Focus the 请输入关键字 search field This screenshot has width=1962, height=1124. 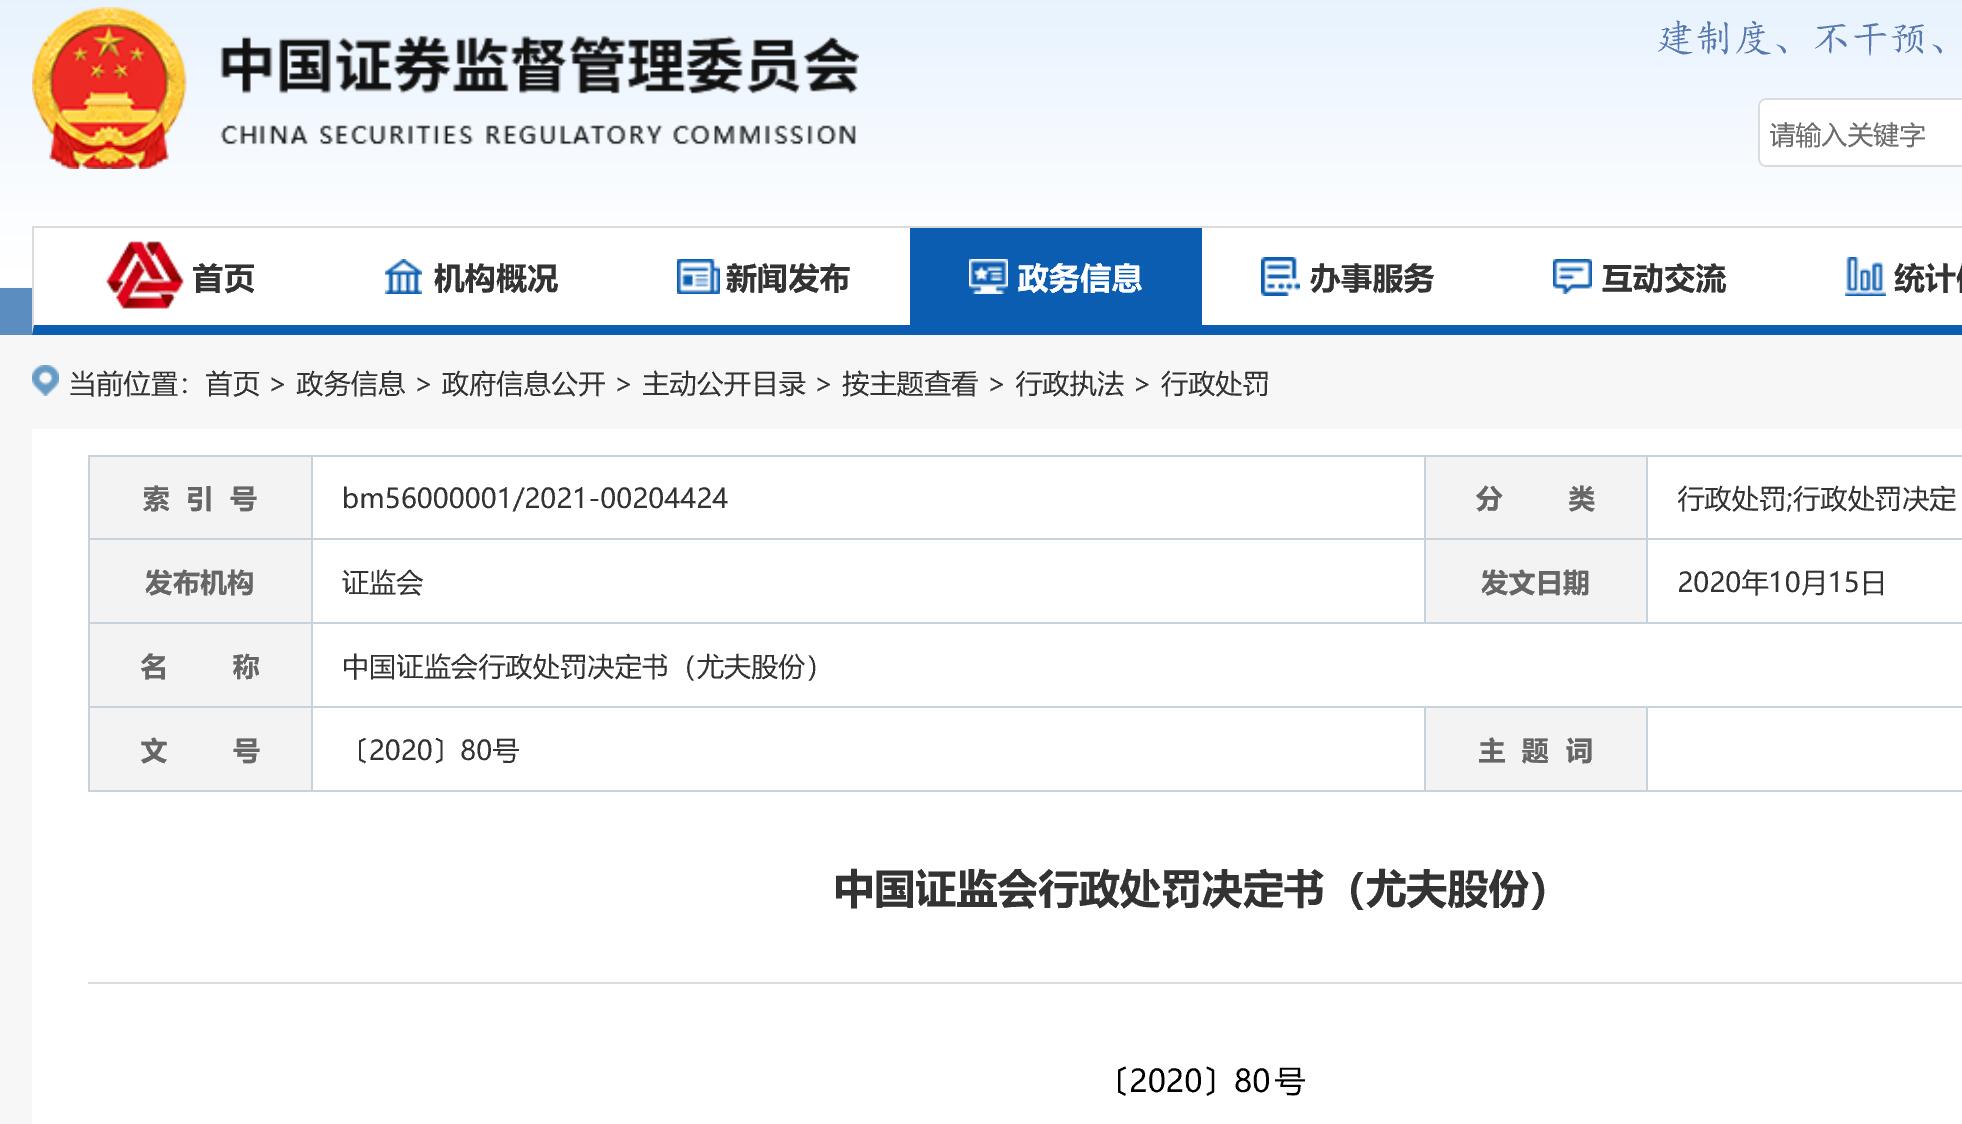click(1860, 133)
